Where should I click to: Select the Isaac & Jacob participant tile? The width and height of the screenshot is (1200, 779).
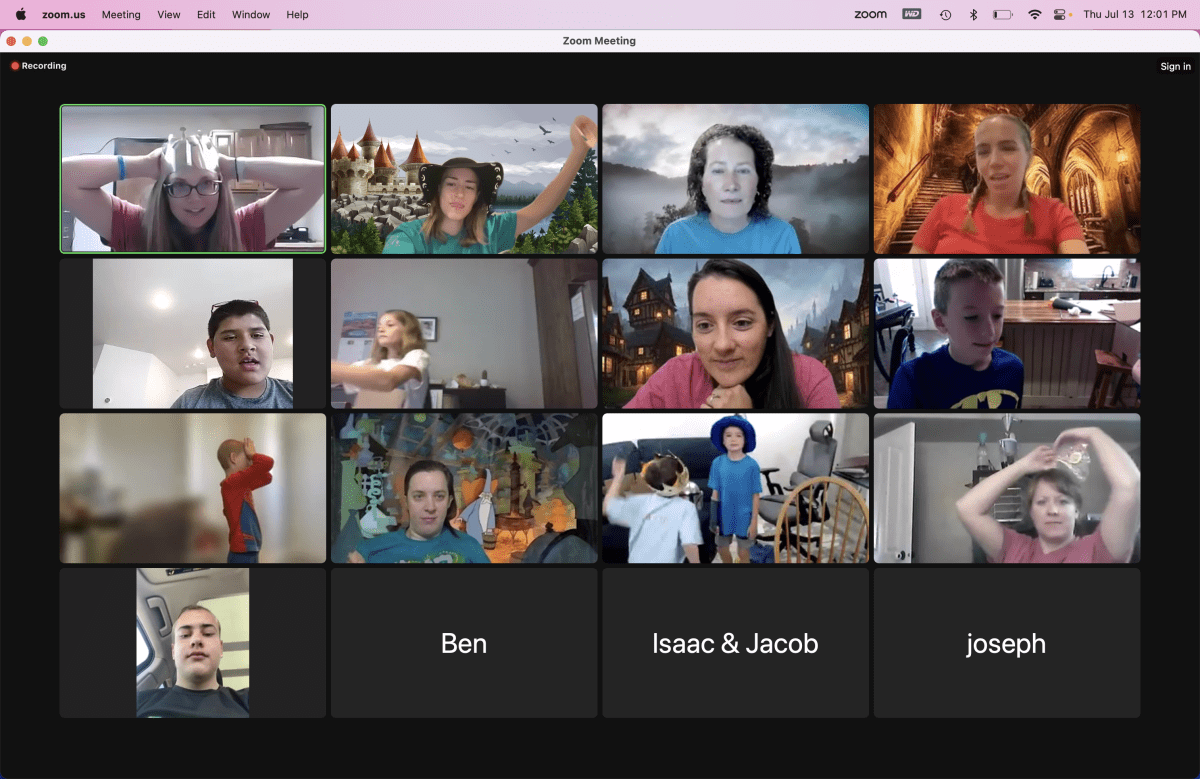[x=735, y=643]
